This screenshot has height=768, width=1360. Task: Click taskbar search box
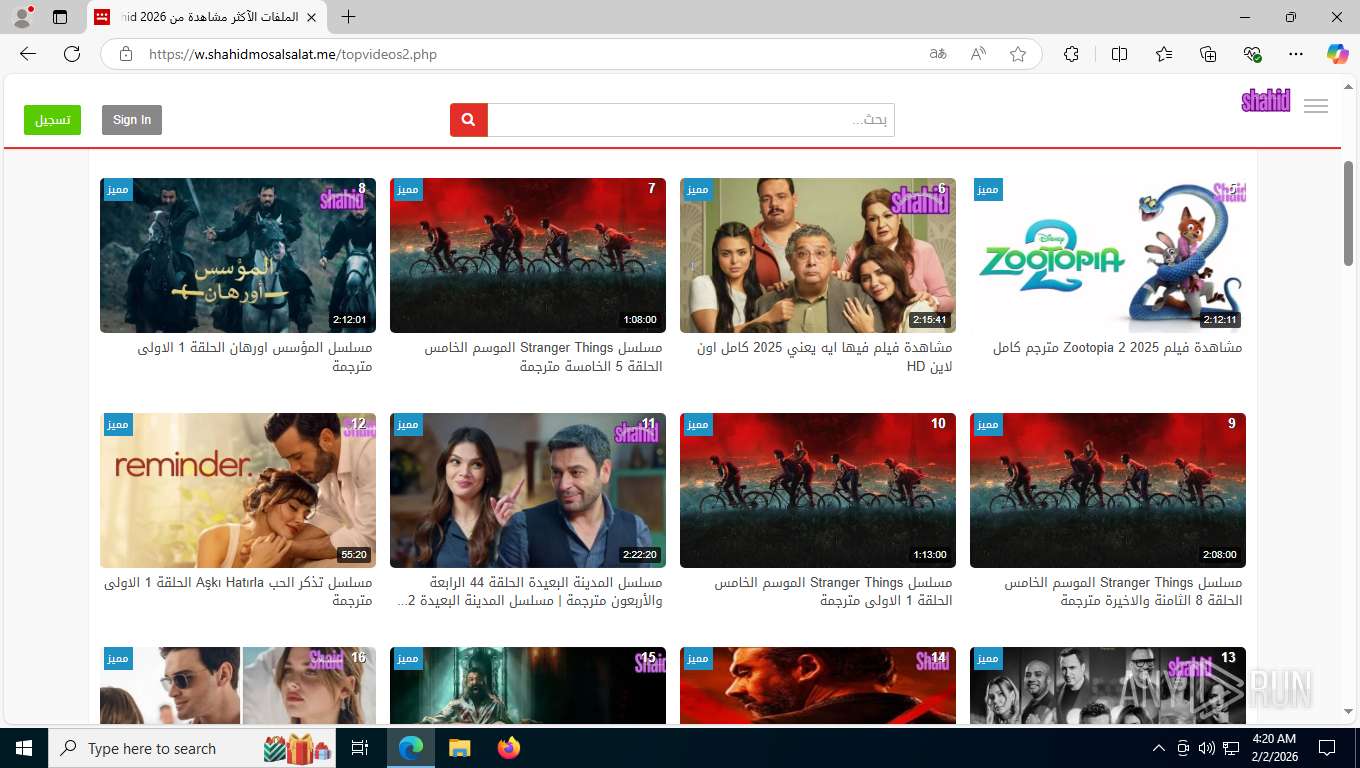click(x=193, y=748)
